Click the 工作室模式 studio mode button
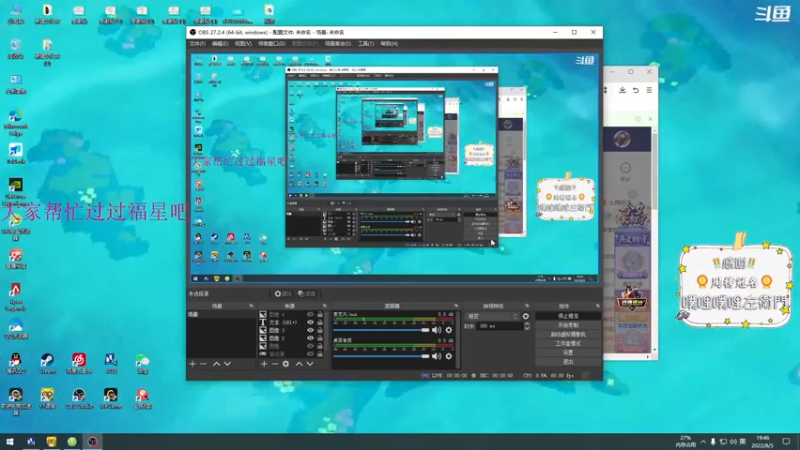The height and width of the screenshot is (450, 800). [x=568, y=343]
